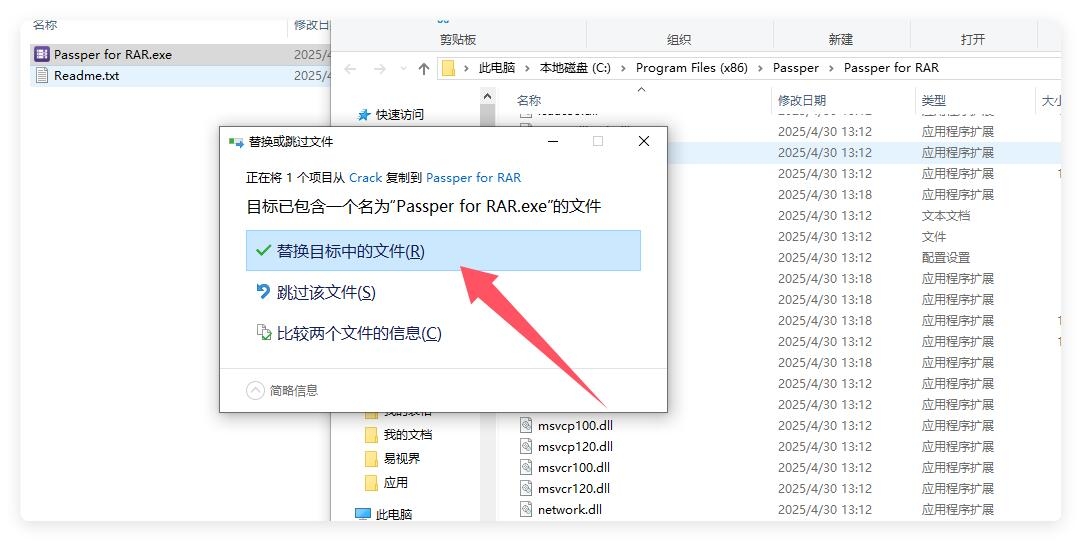The image size is (1081, 541).
Task: Open 快速访问 in navigation pane
Action: [400, 115]
